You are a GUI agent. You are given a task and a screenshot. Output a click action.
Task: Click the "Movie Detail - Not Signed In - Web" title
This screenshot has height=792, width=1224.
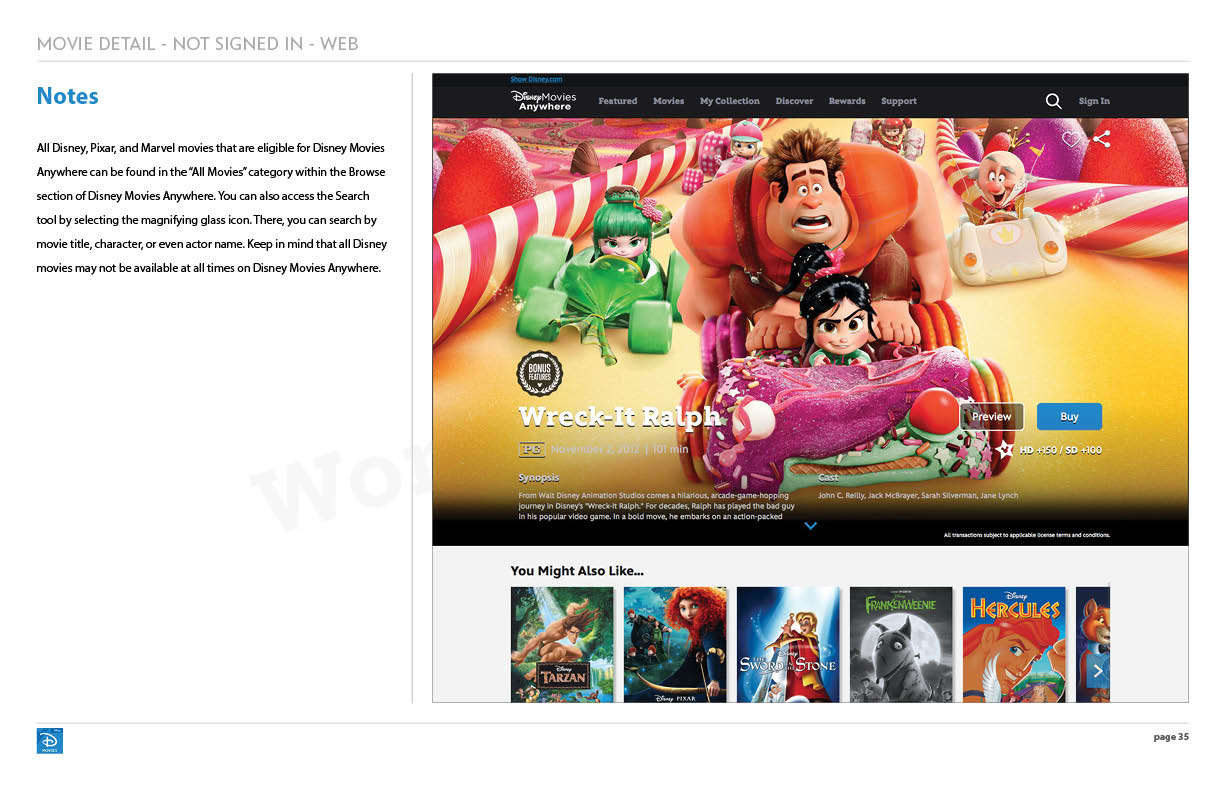[197, 44]
